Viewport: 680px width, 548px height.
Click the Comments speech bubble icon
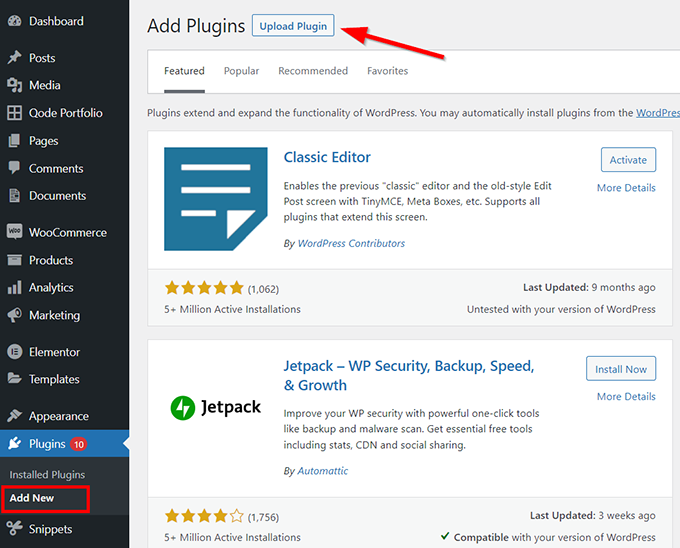pos(14,168)
